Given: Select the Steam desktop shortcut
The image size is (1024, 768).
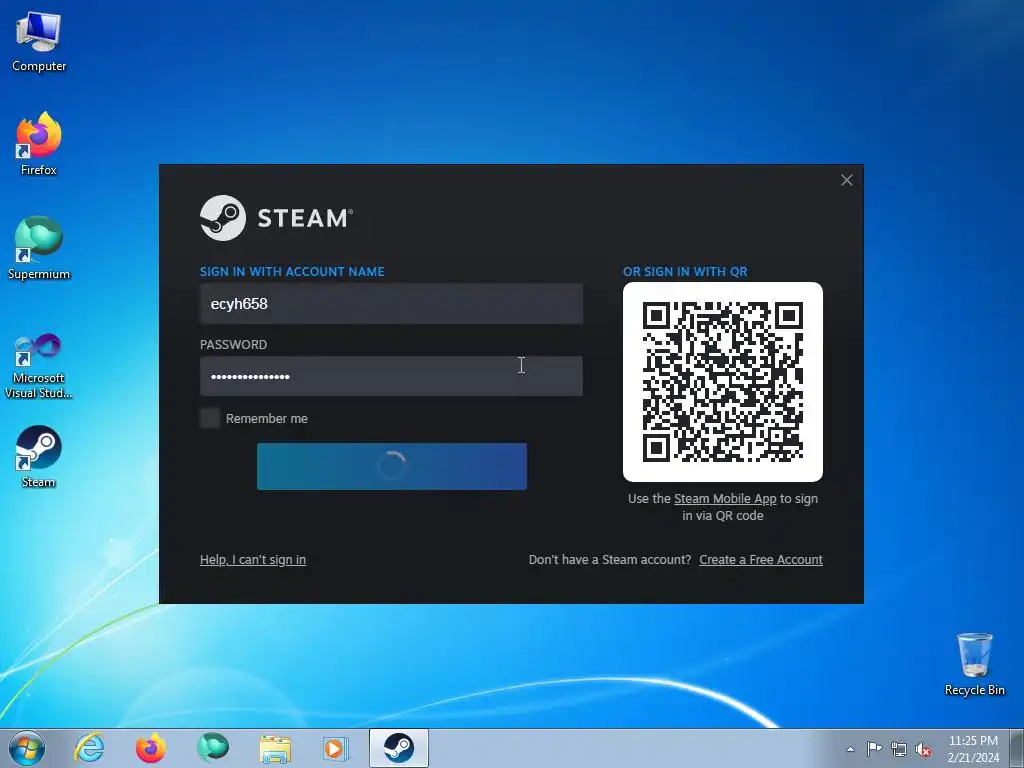Looking at the screenshot, I should click(39, 456).
